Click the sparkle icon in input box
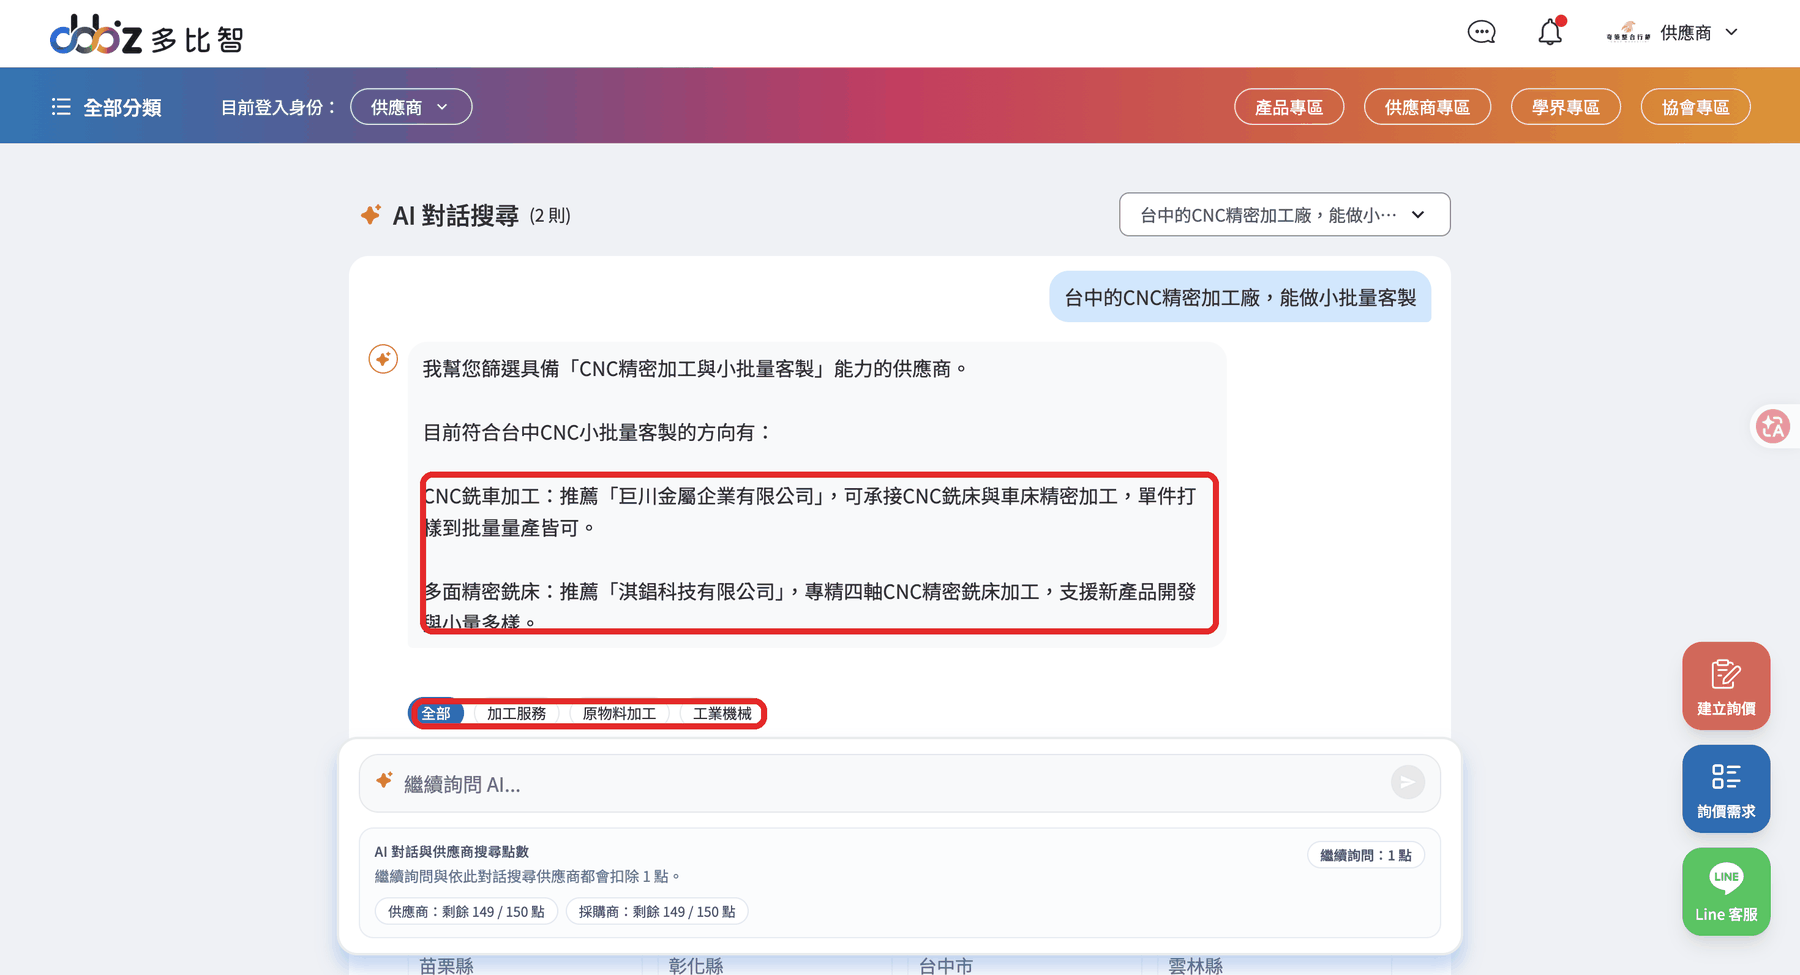The height and width of the screenshot is (975, 1800). 384,781
